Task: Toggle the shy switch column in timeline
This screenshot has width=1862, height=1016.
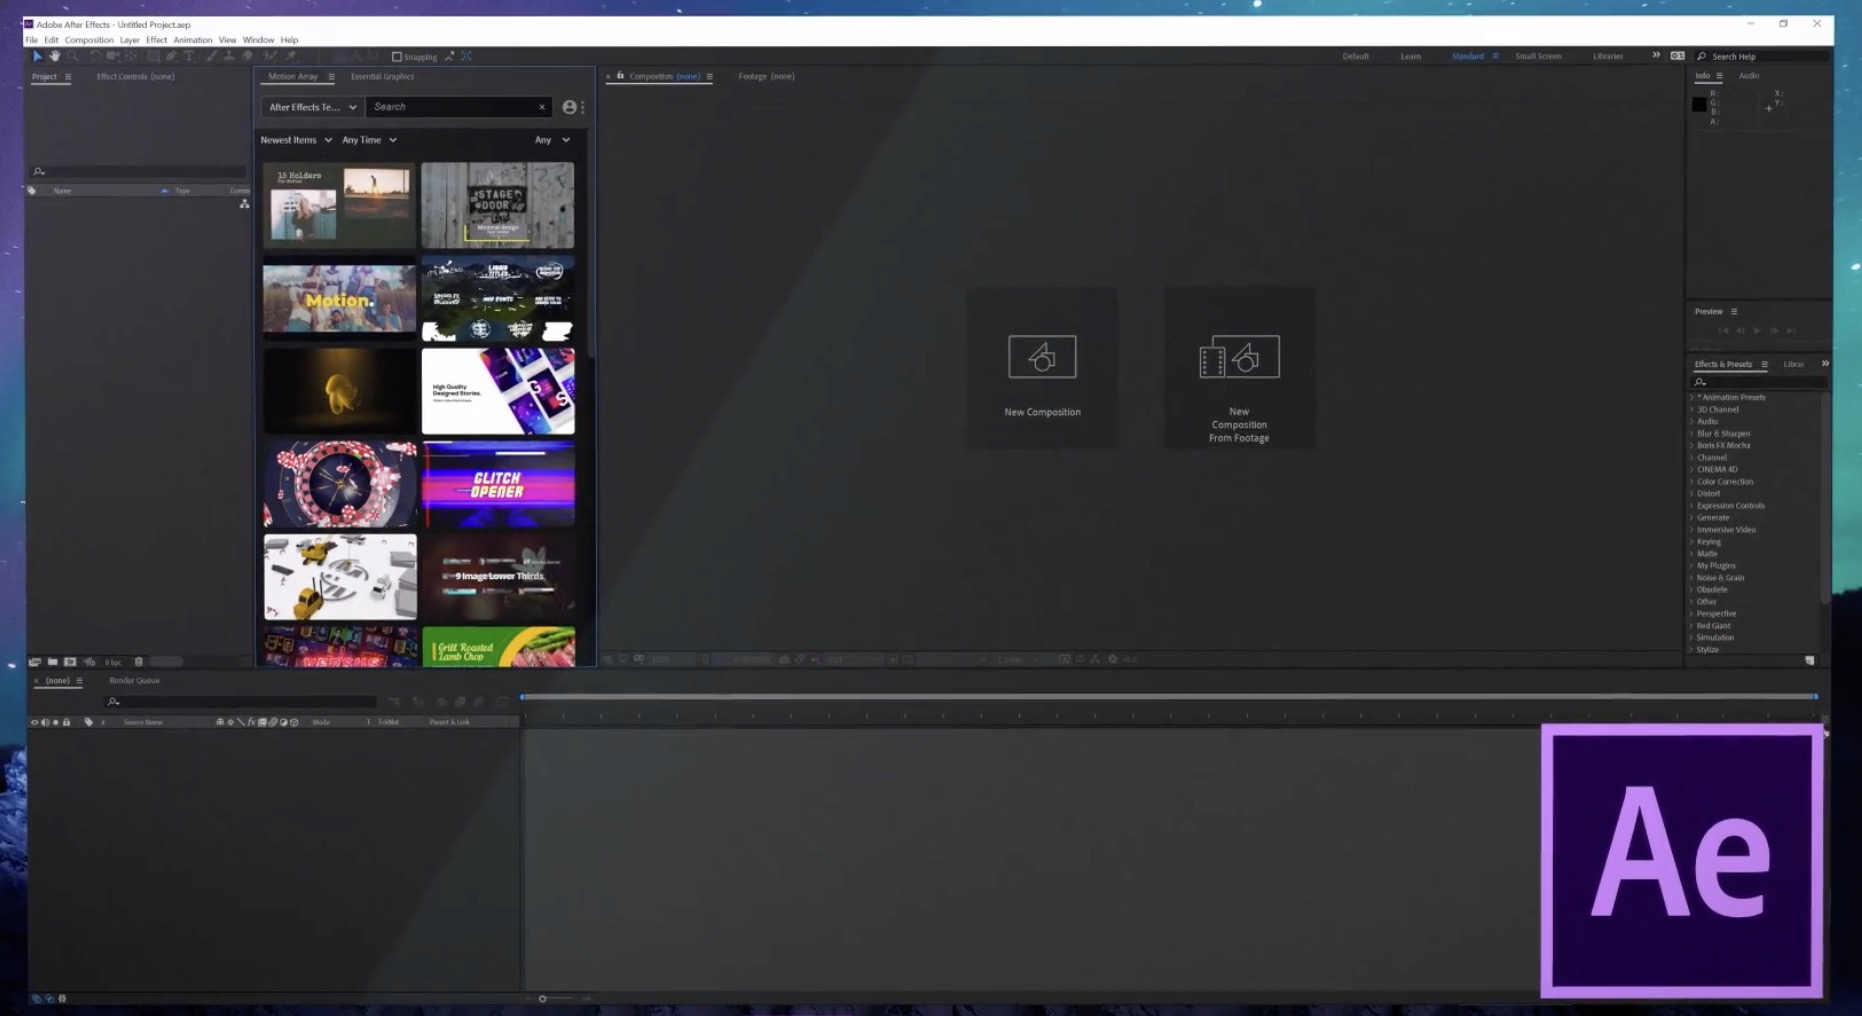Action: pyautogui.click(x=220, y=722)
